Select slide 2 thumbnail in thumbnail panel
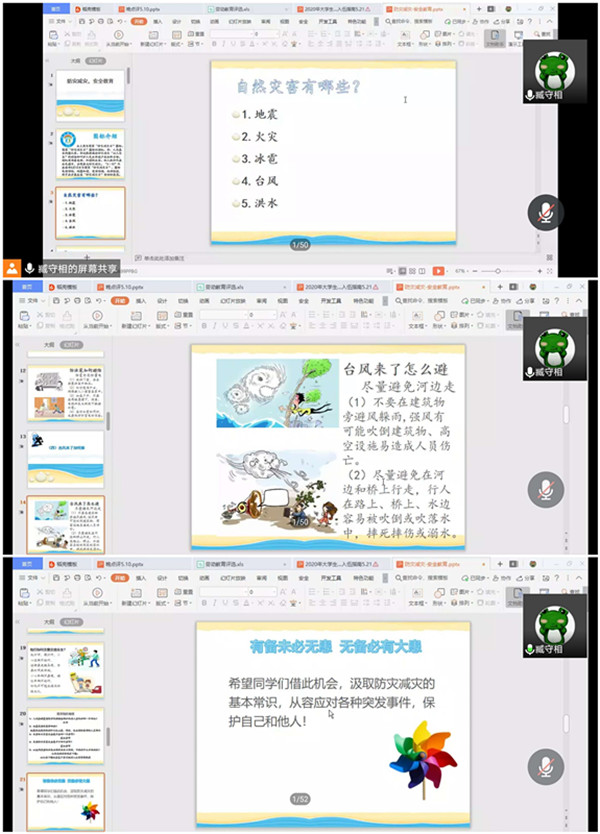600x834 pixels. coord(90,154)
